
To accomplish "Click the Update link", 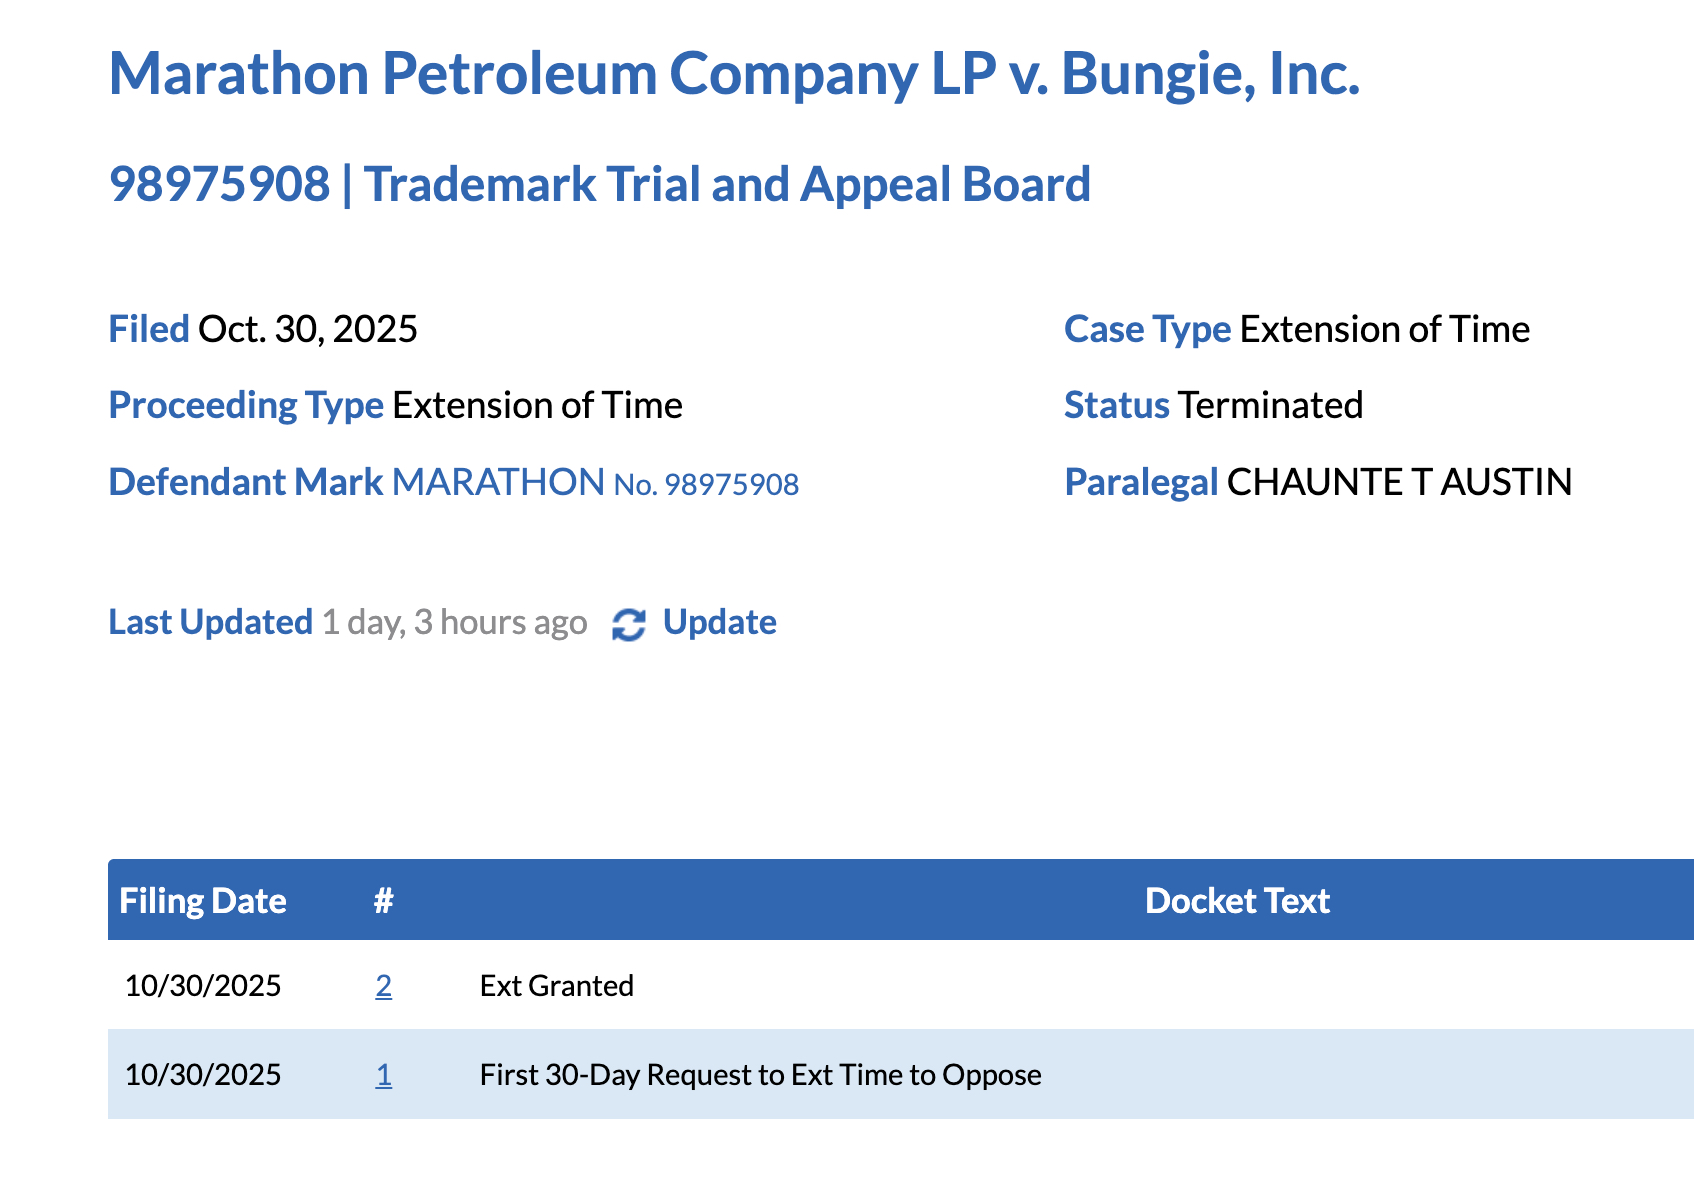I will pyautogui.click(x=719, y=622).
